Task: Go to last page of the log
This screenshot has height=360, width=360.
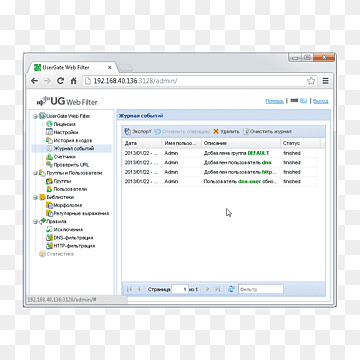Action: pyautogui.click(x=217, y=289)
